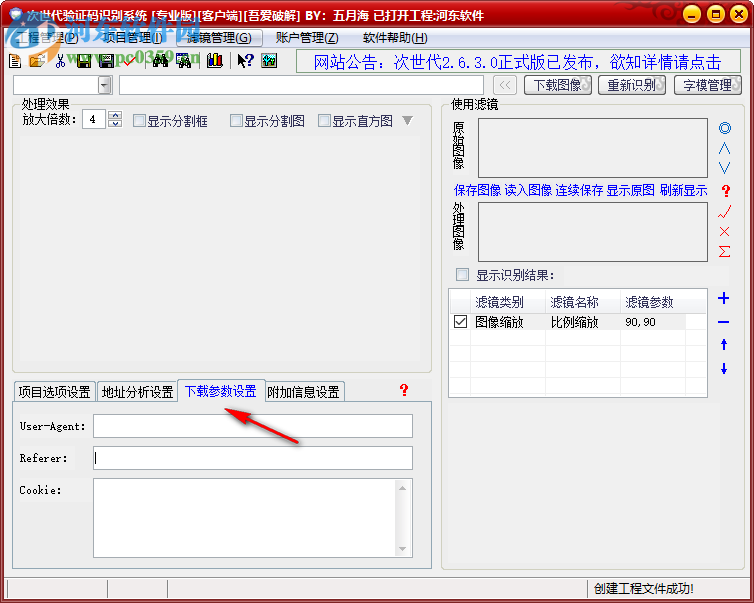Decrease 放大倍数 with spinner down arrow
This screenshot has height=603, width=754.
pos(114,124)
